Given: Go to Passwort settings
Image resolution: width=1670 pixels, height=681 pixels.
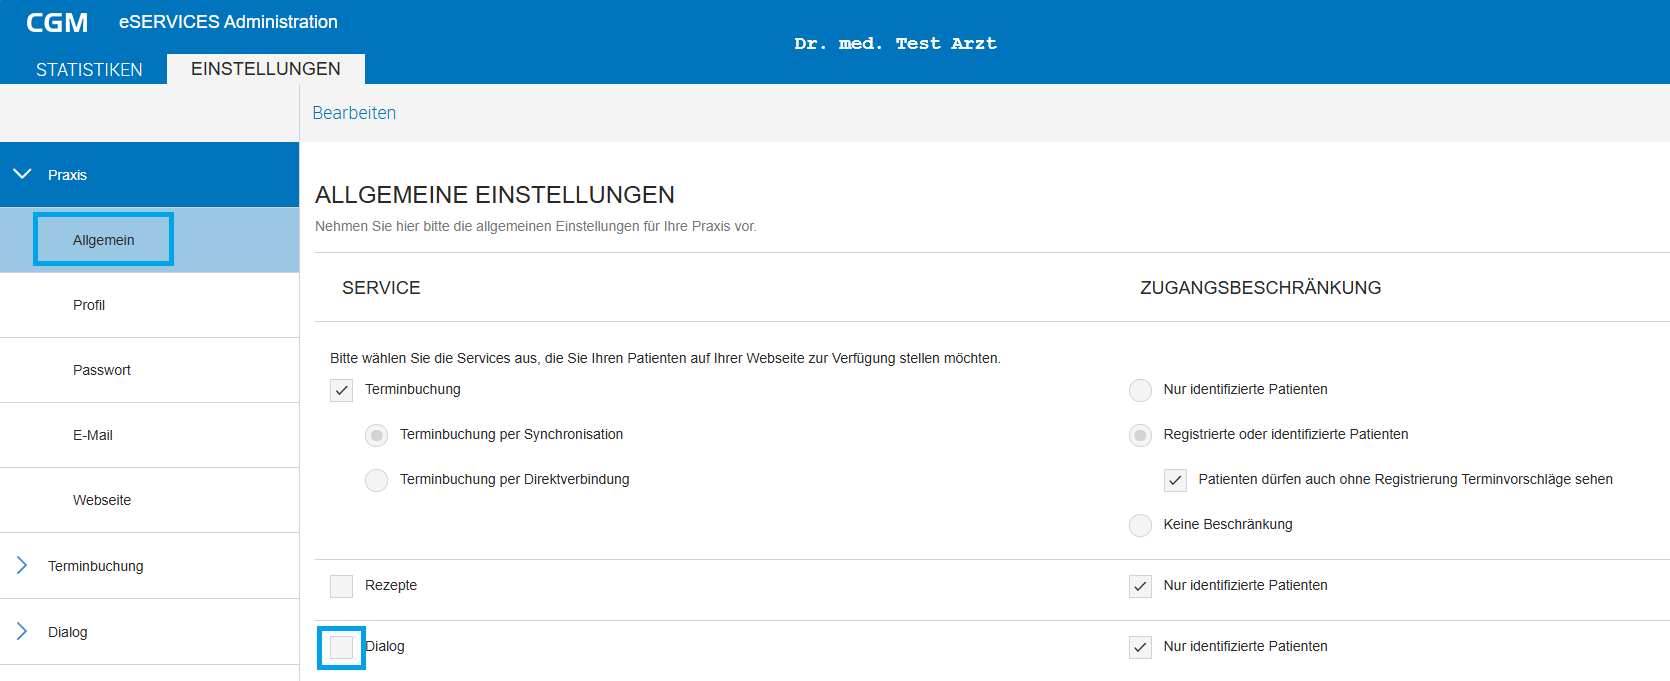Looking at the screenshot, I should (x=102, y=370).
